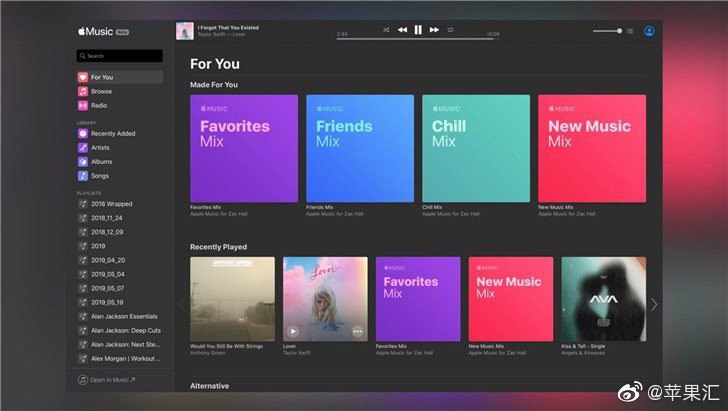
Task: Click the Albums icon in sidebar
Action: pyautogui.click(x=83, y=162)
